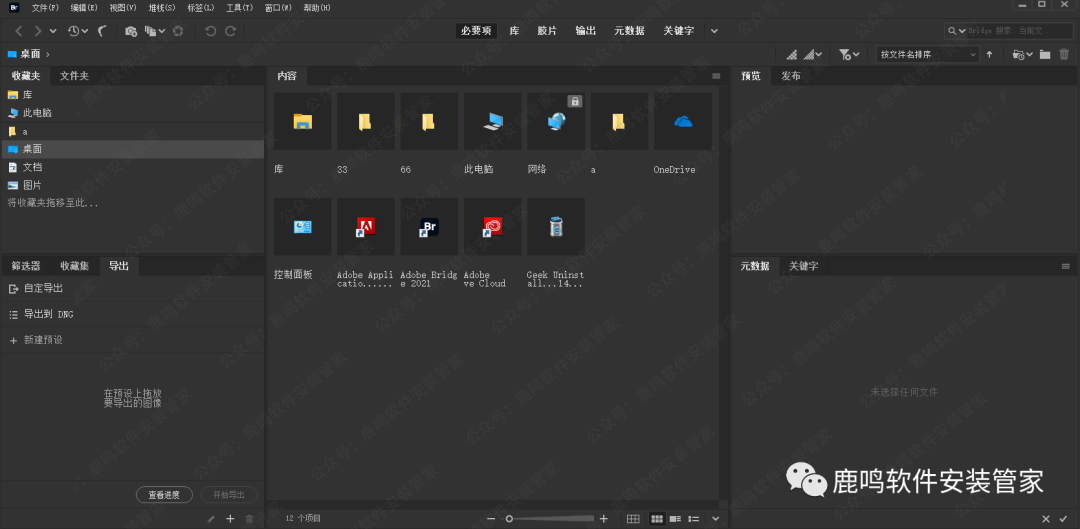Open the 帮助(H) menu
1080x529 pixels.
click(x=317, y=8)
